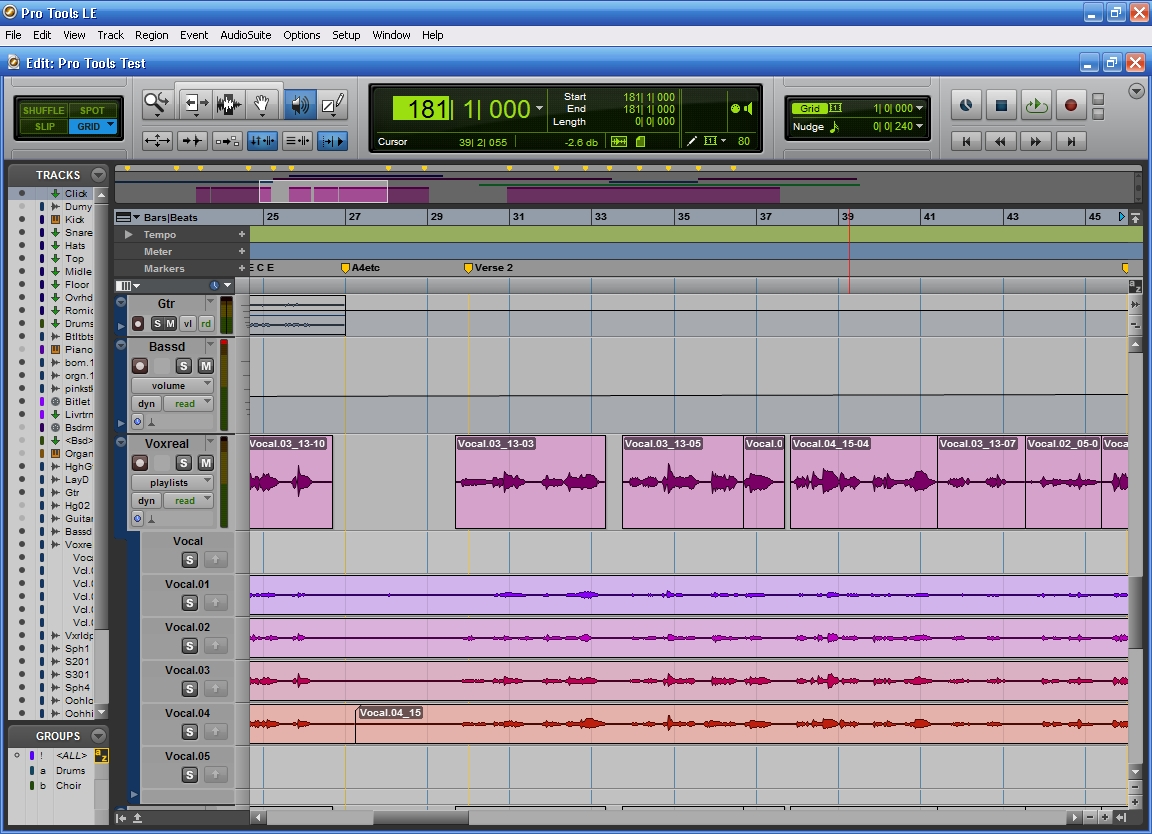The height and width of the screenshot is (834, 1152).
Task: Click the Zoom Toggle four-arrows icon
Action: pos(157,141)
